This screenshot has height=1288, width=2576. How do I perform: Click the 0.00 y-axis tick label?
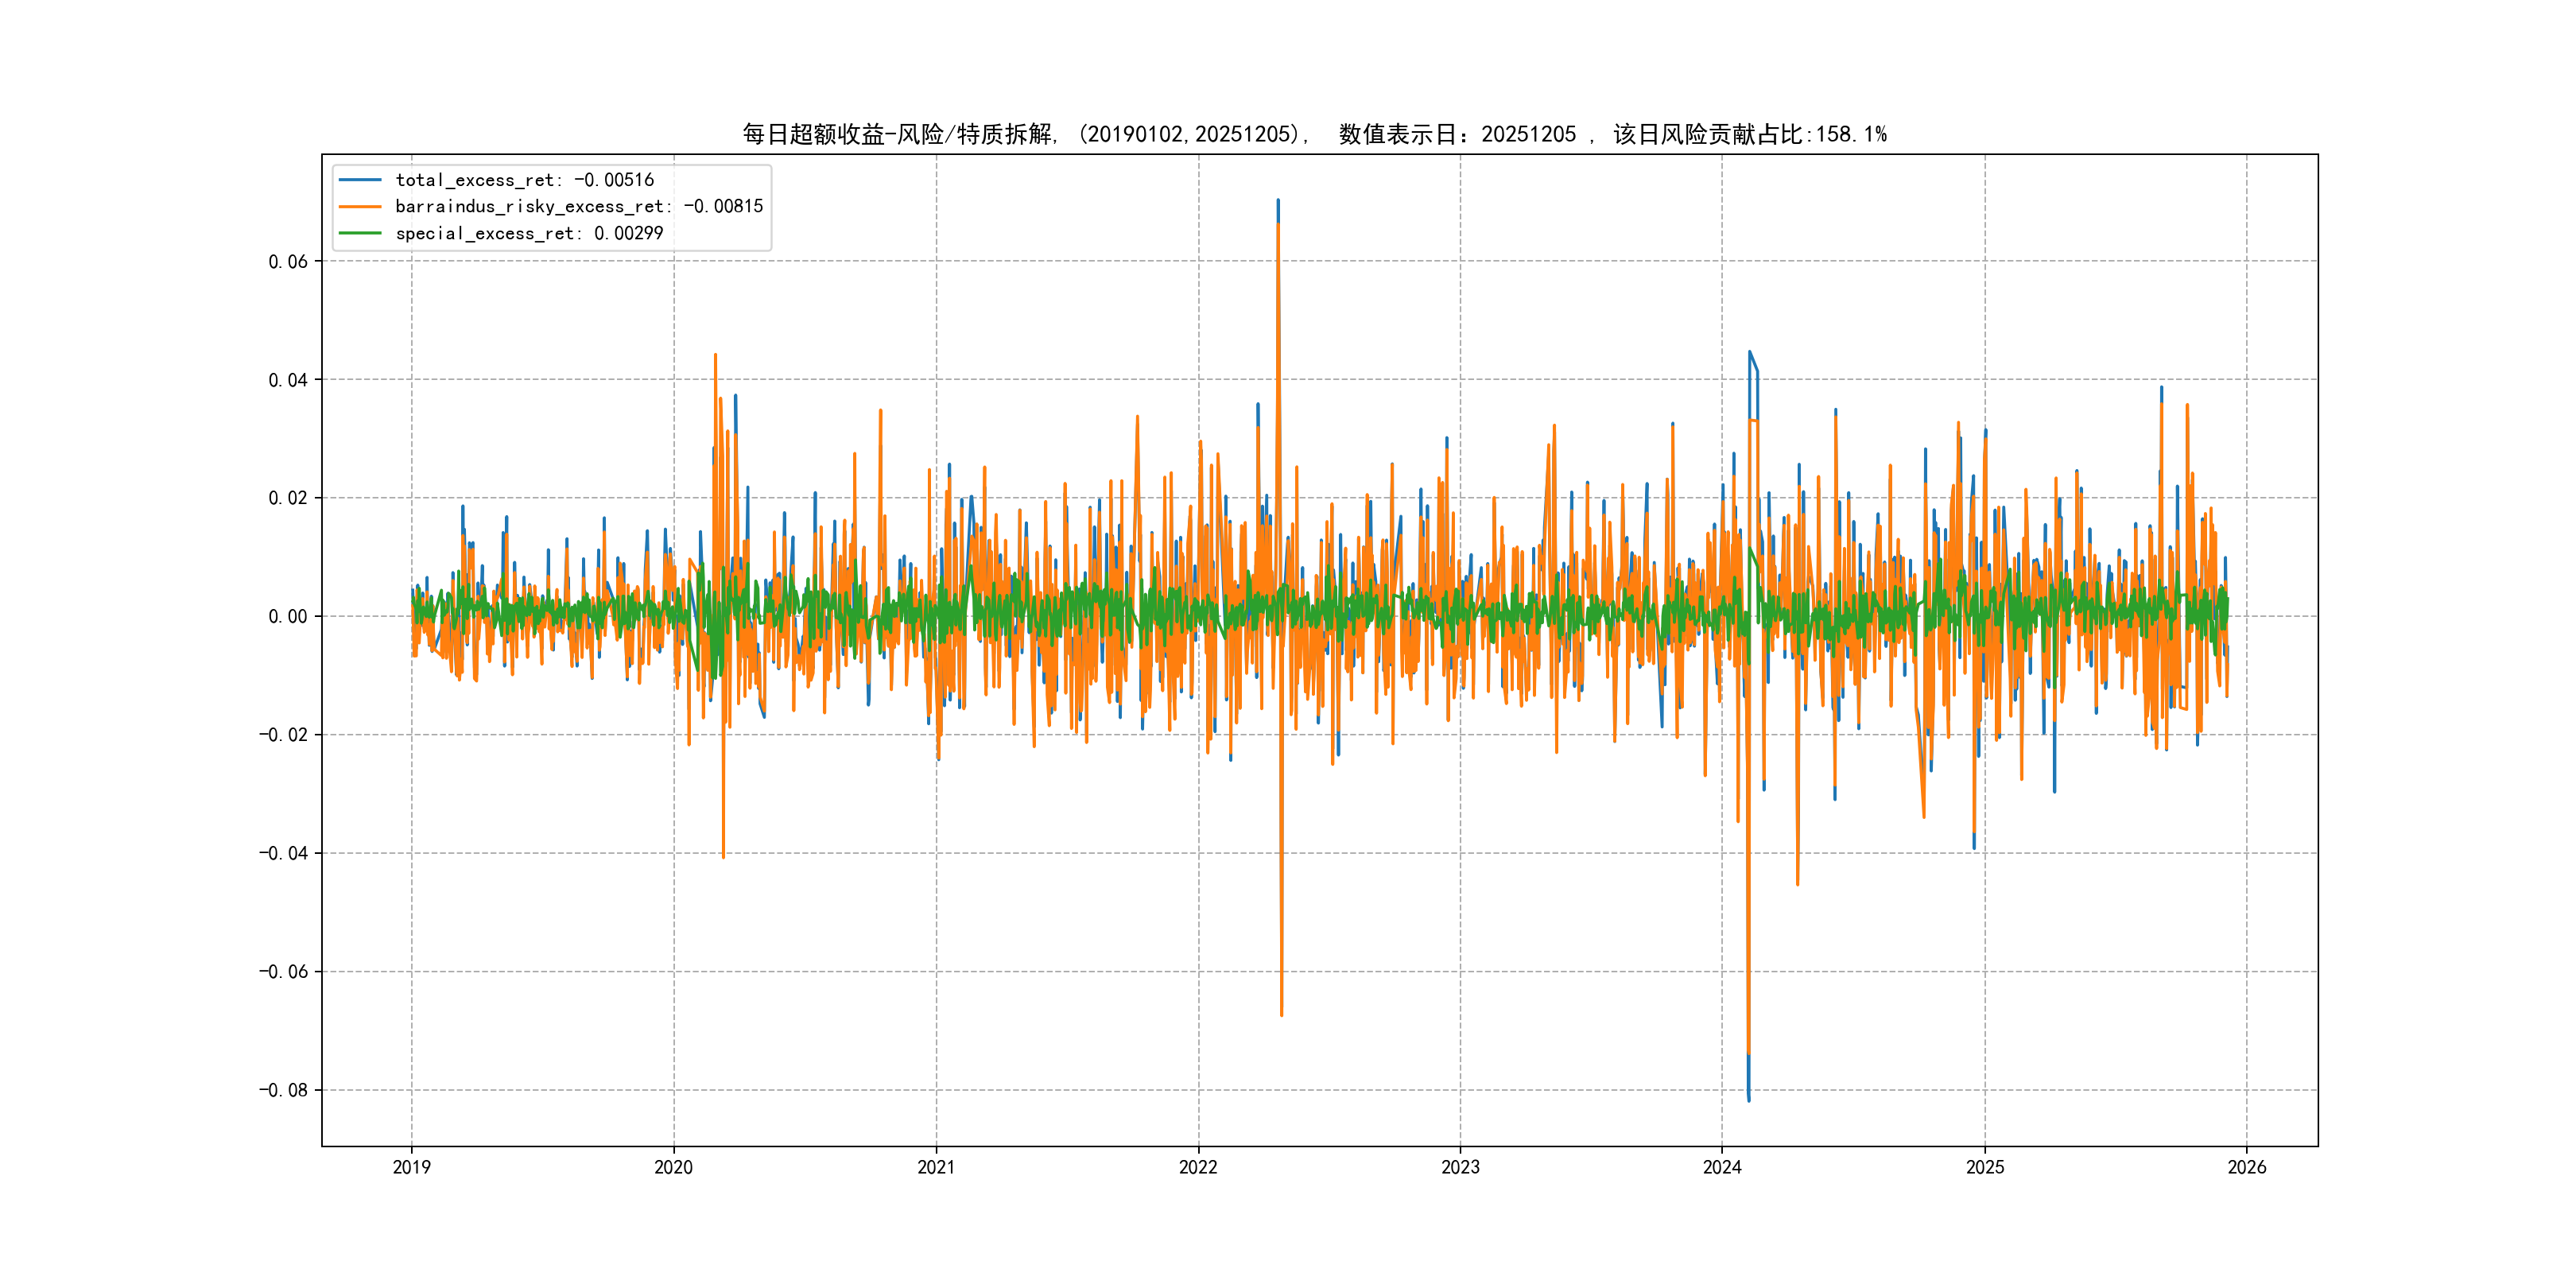click(x=288, y=617)
